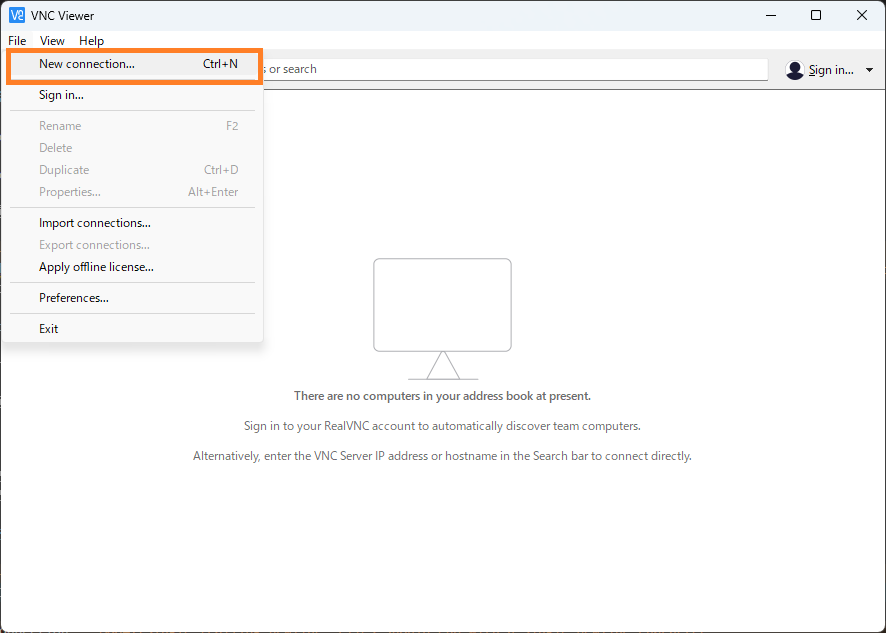The image size is (886, 633).
Task: Maximize the VNC Viewer window
Action: pos(816,15)
